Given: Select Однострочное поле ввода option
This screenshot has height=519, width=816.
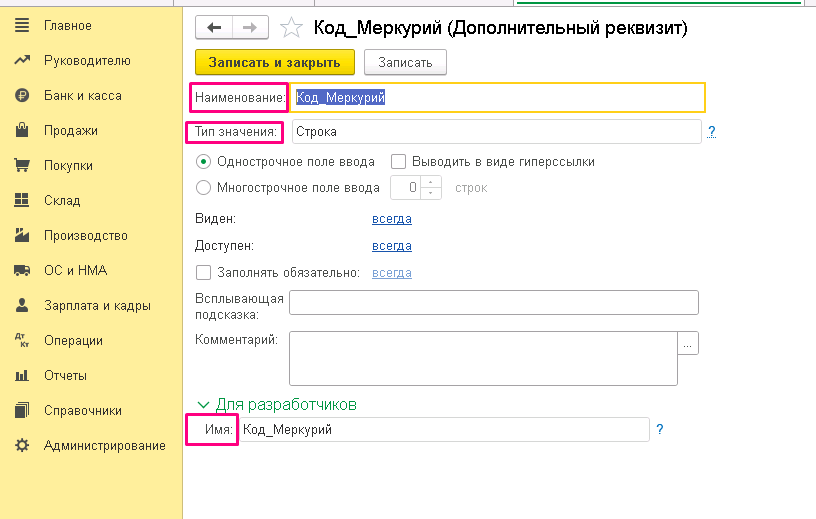Looking at the screenshot, I should pos(203,162).
